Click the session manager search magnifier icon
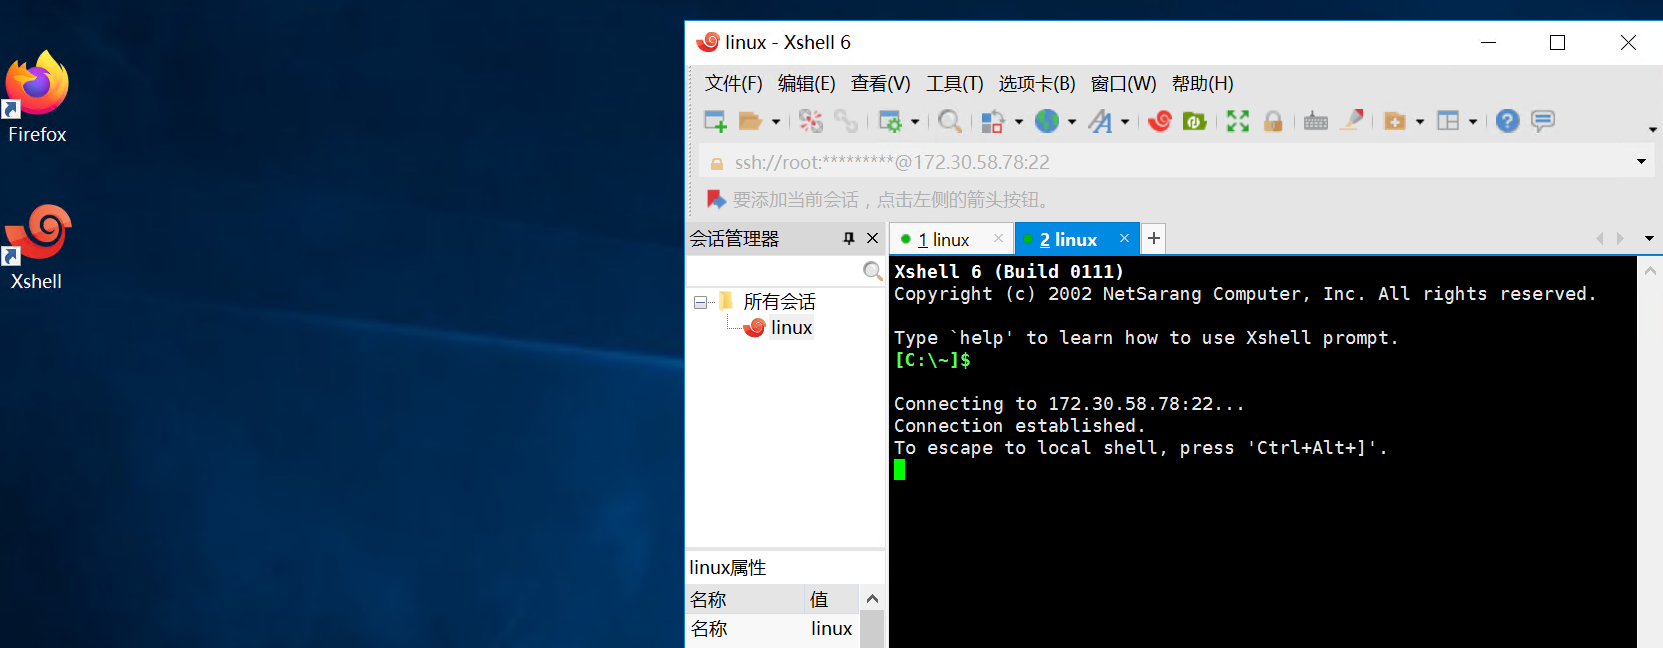The image size is (1663, 648). pyautogui.click(x=873, y=271)
